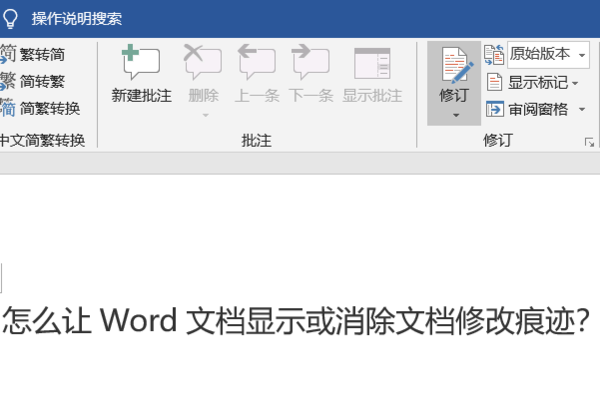600x405 pixels.
Task: Click the 显示批注 icon
Action: click(372, 64)
